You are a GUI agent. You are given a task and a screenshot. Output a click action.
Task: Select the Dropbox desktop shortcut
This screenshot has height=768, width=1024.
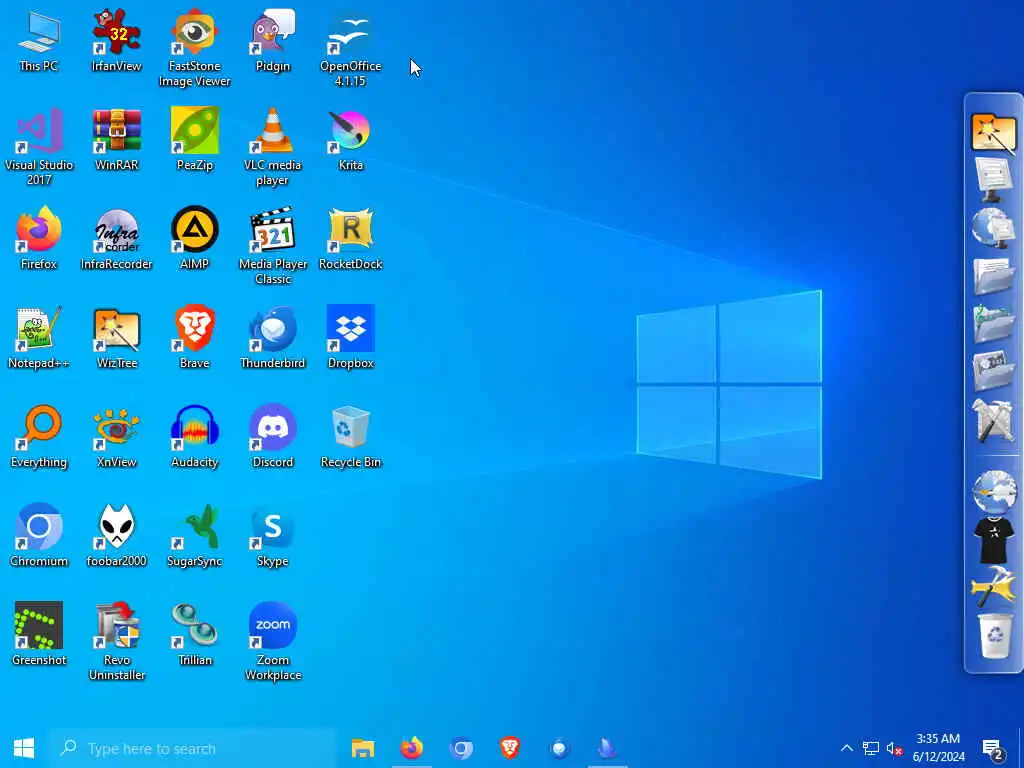(x=351, y=338)
